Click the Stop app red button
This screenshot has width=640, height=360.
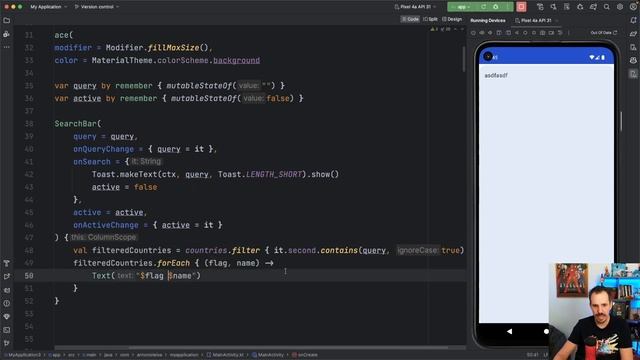pos(521,7)
